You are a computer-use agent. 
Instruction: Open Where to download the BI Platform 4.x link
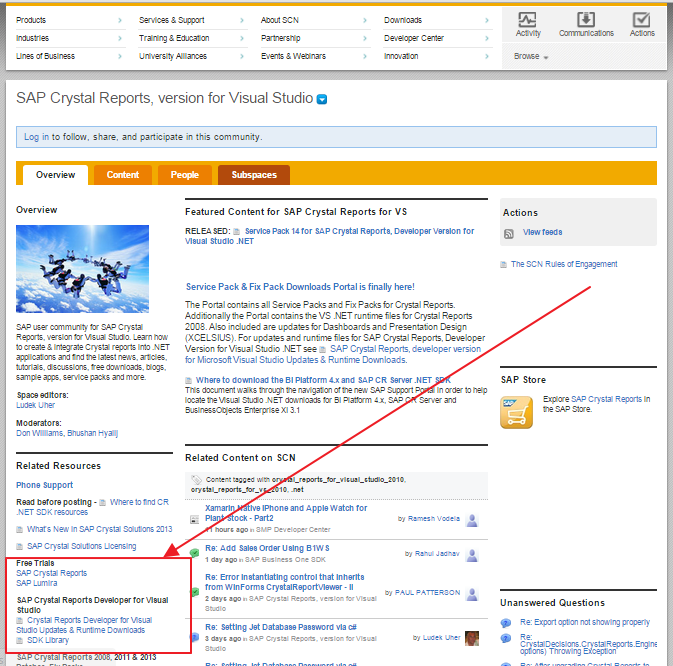pos(323,380)
